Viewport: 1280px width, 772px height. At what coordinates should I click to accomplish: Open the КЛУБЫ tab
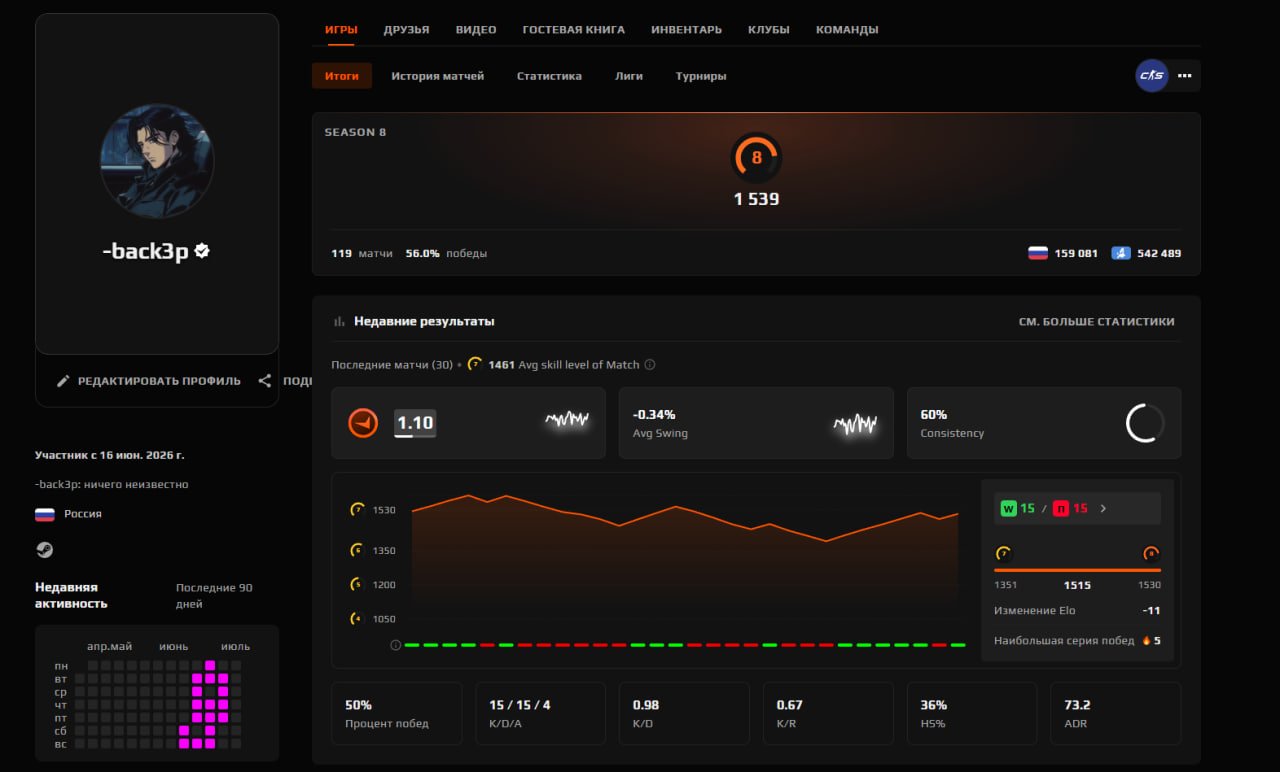pos(768,30)
